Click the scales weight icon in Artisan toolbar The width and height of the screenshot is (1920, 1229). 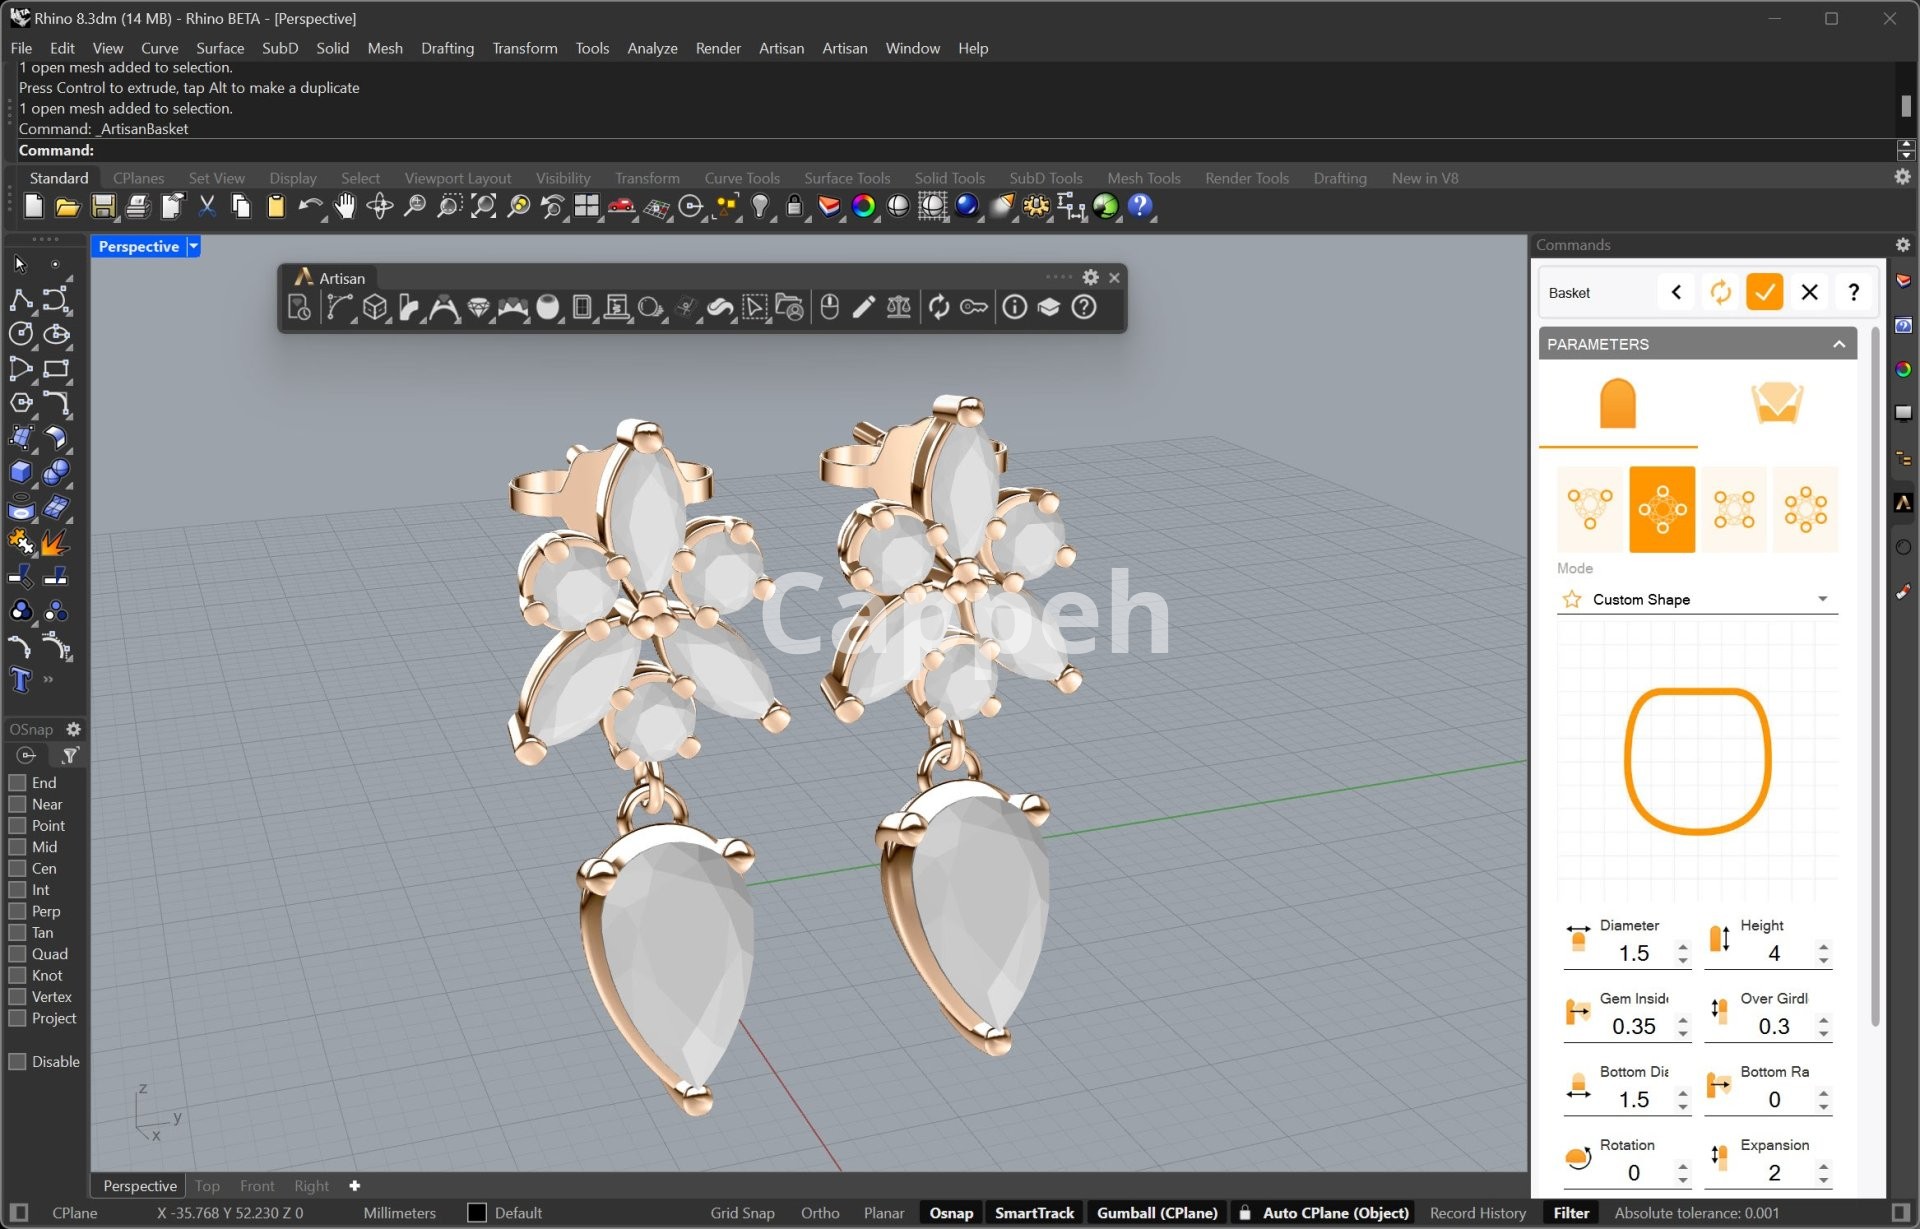pos(899,308)
